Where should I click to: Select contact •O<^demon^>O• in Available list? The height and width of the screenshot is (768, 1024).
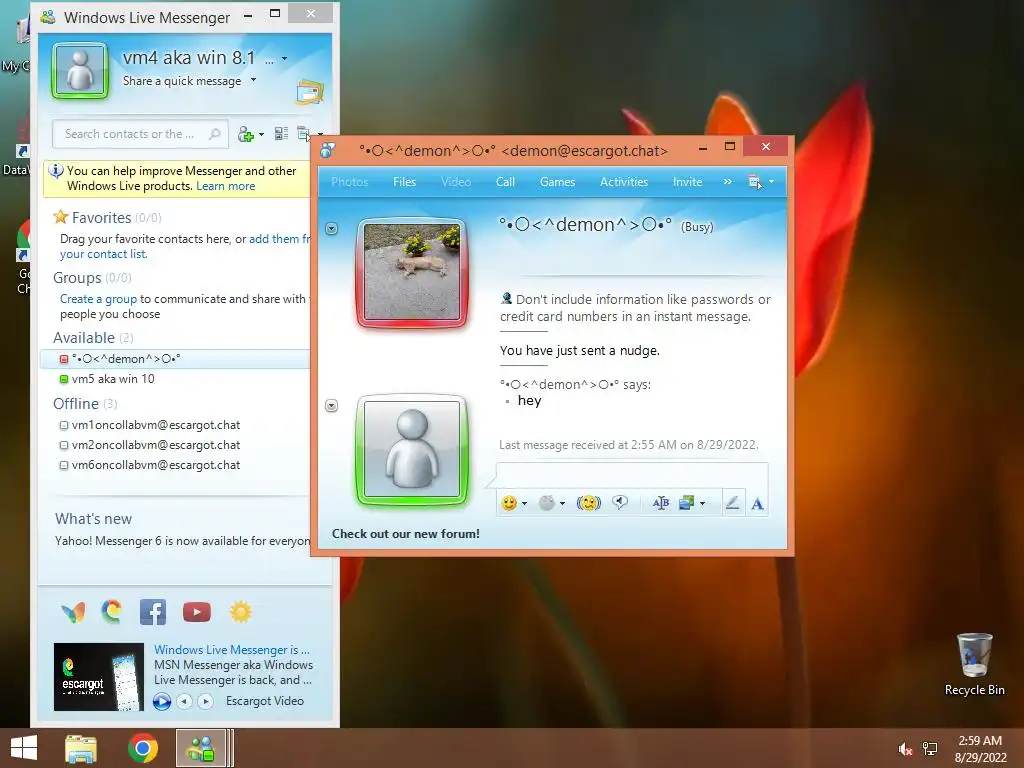coord(174,359)
